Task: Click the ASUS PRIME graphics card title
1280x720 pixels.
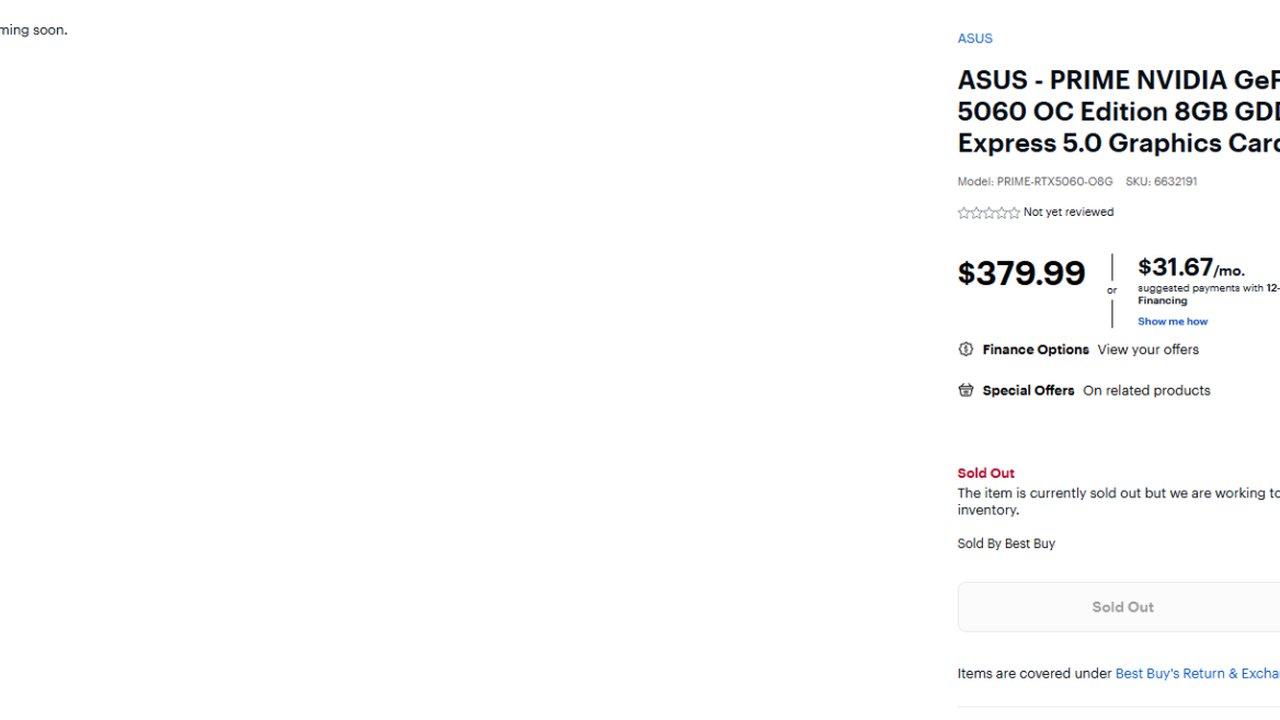Action: 1119,111
